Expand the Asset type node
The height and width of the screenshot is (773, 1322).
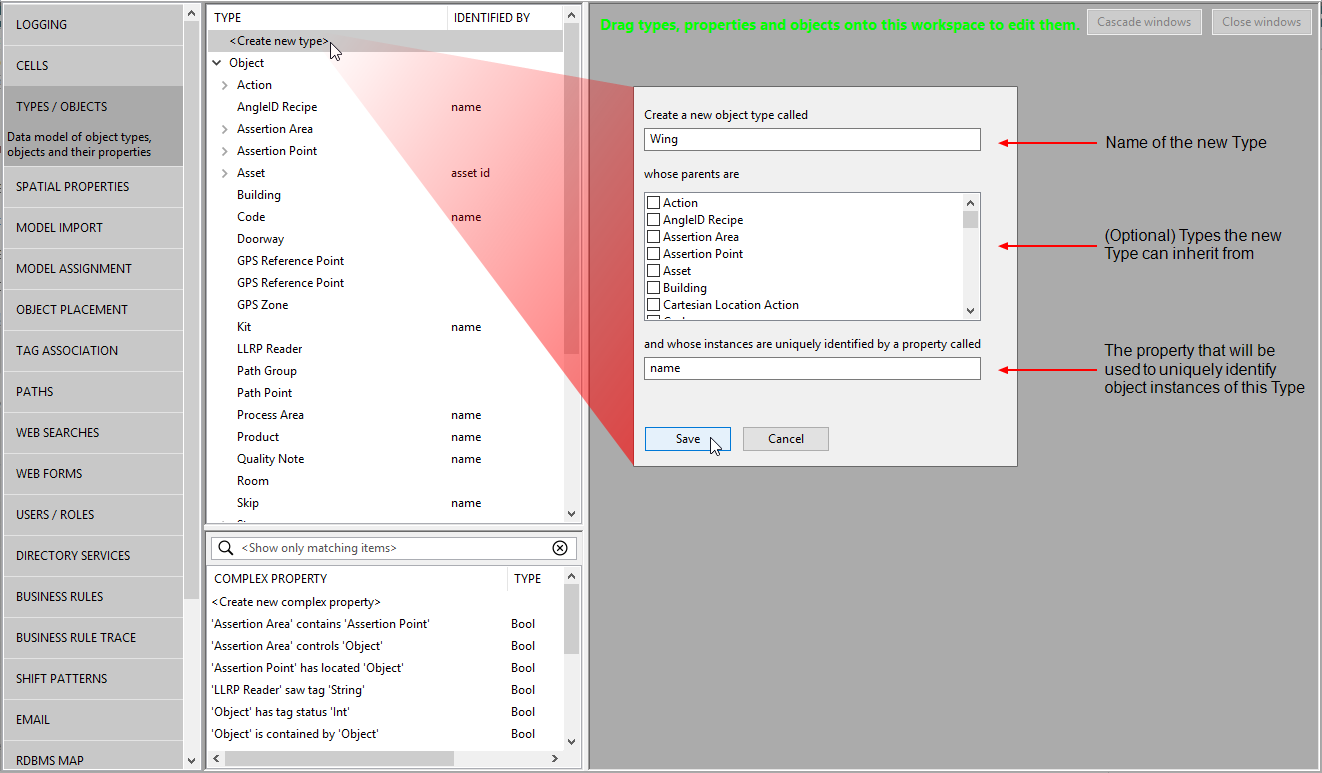click(225, 173)
